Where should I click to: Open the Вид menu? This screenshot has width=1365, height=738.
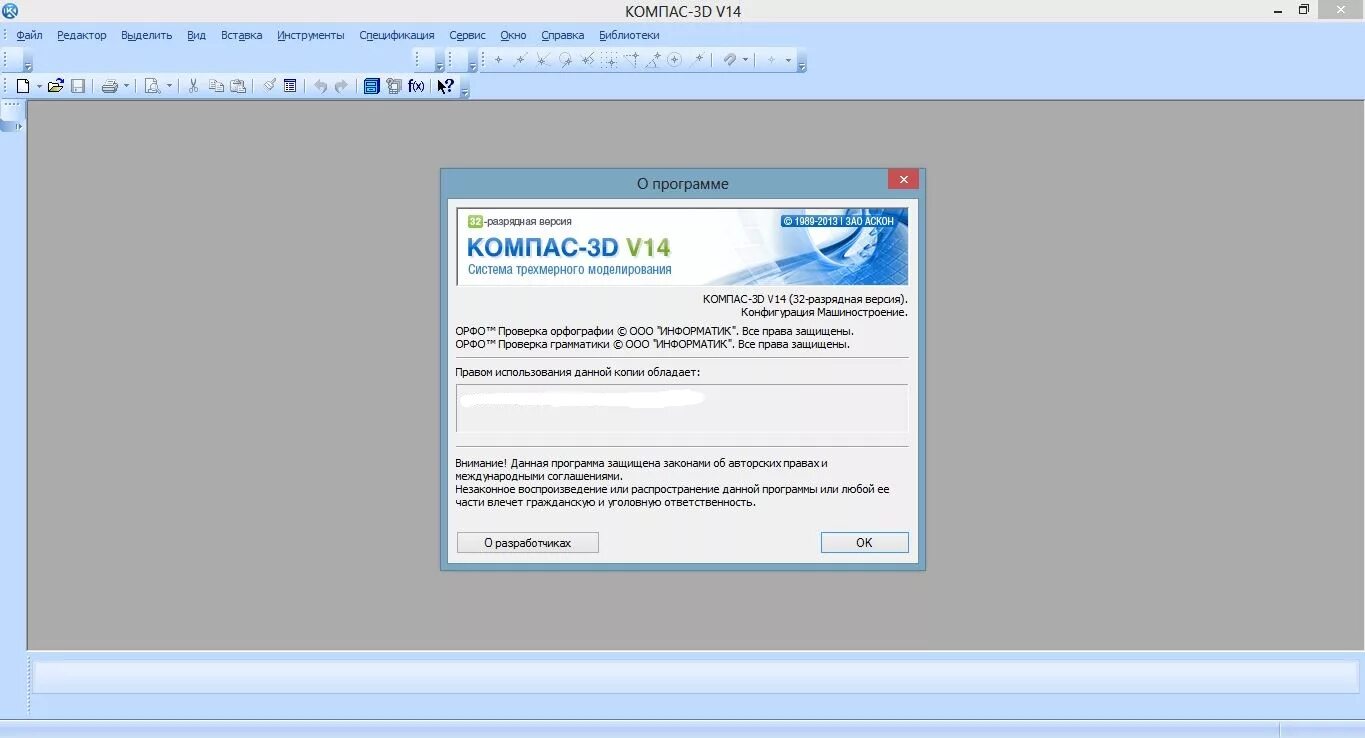196,35
